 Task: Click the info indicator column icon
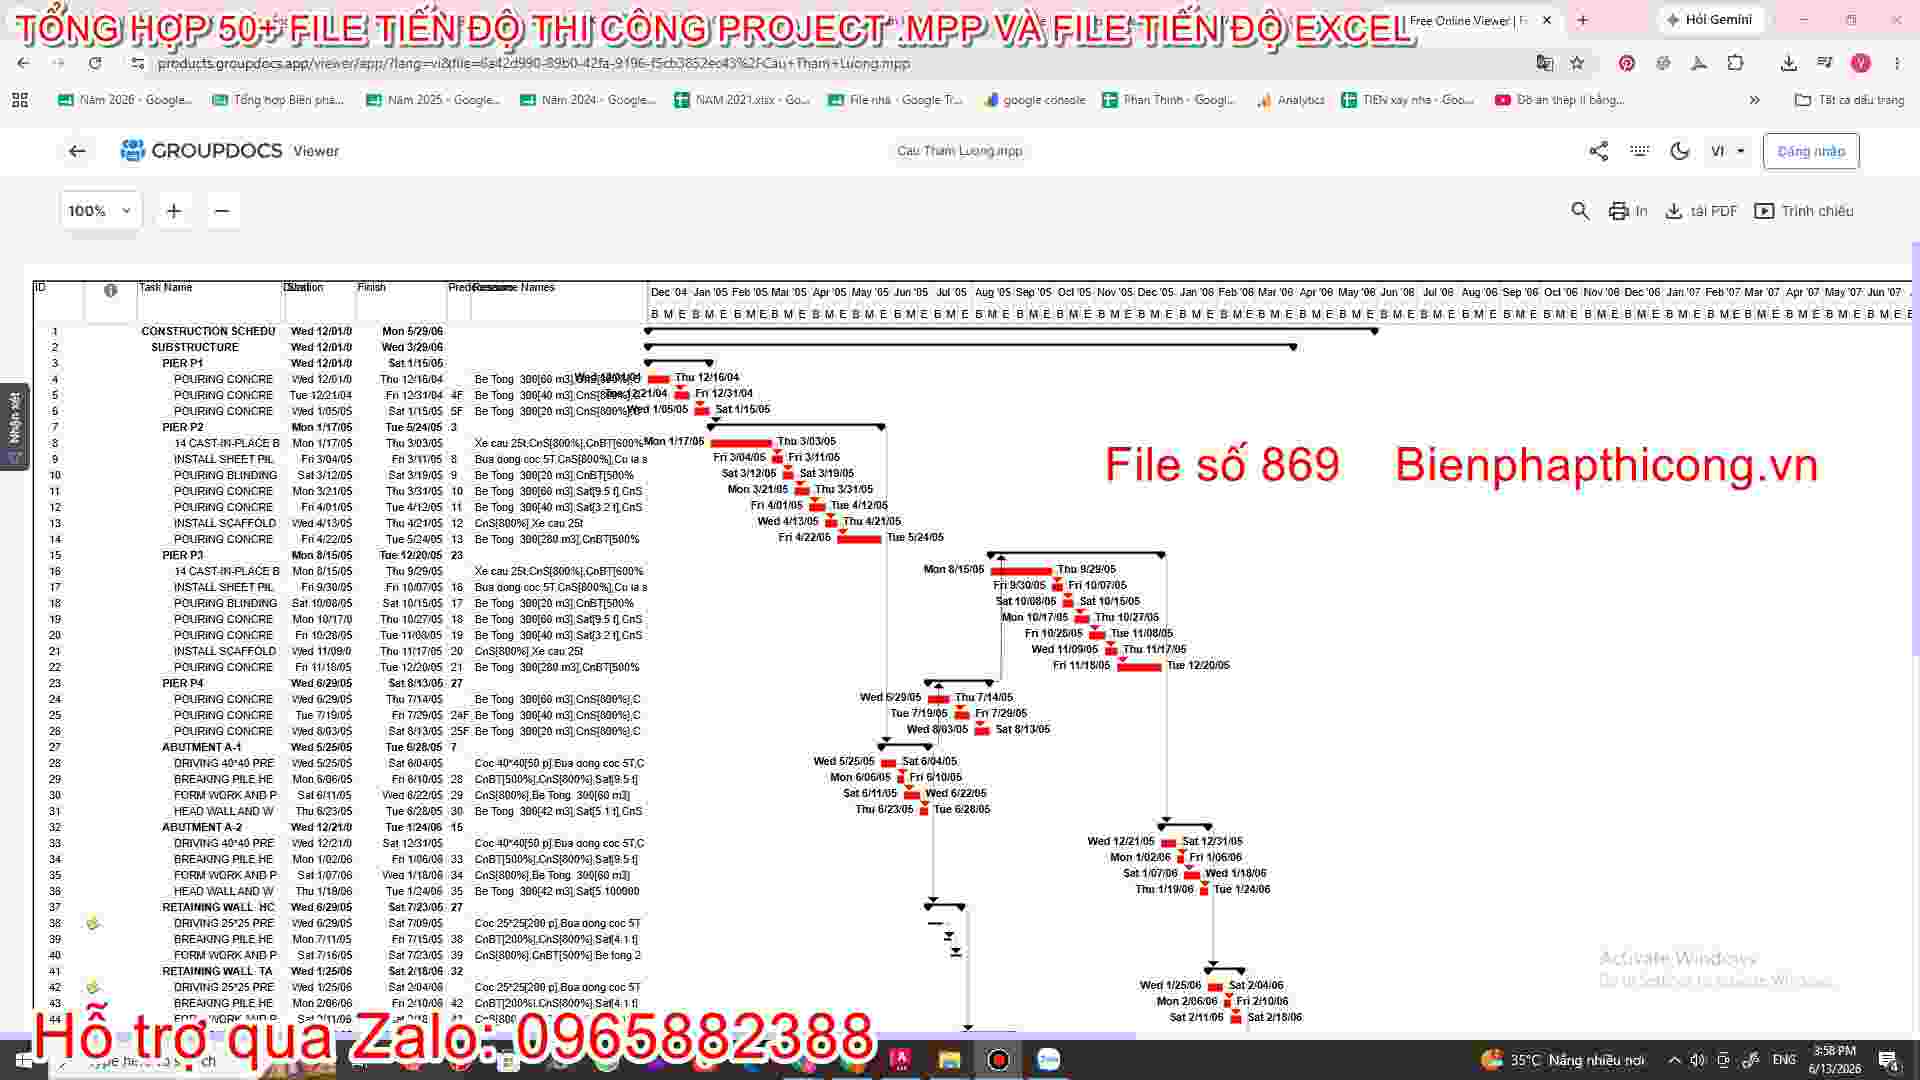click(x=111, y=290)
